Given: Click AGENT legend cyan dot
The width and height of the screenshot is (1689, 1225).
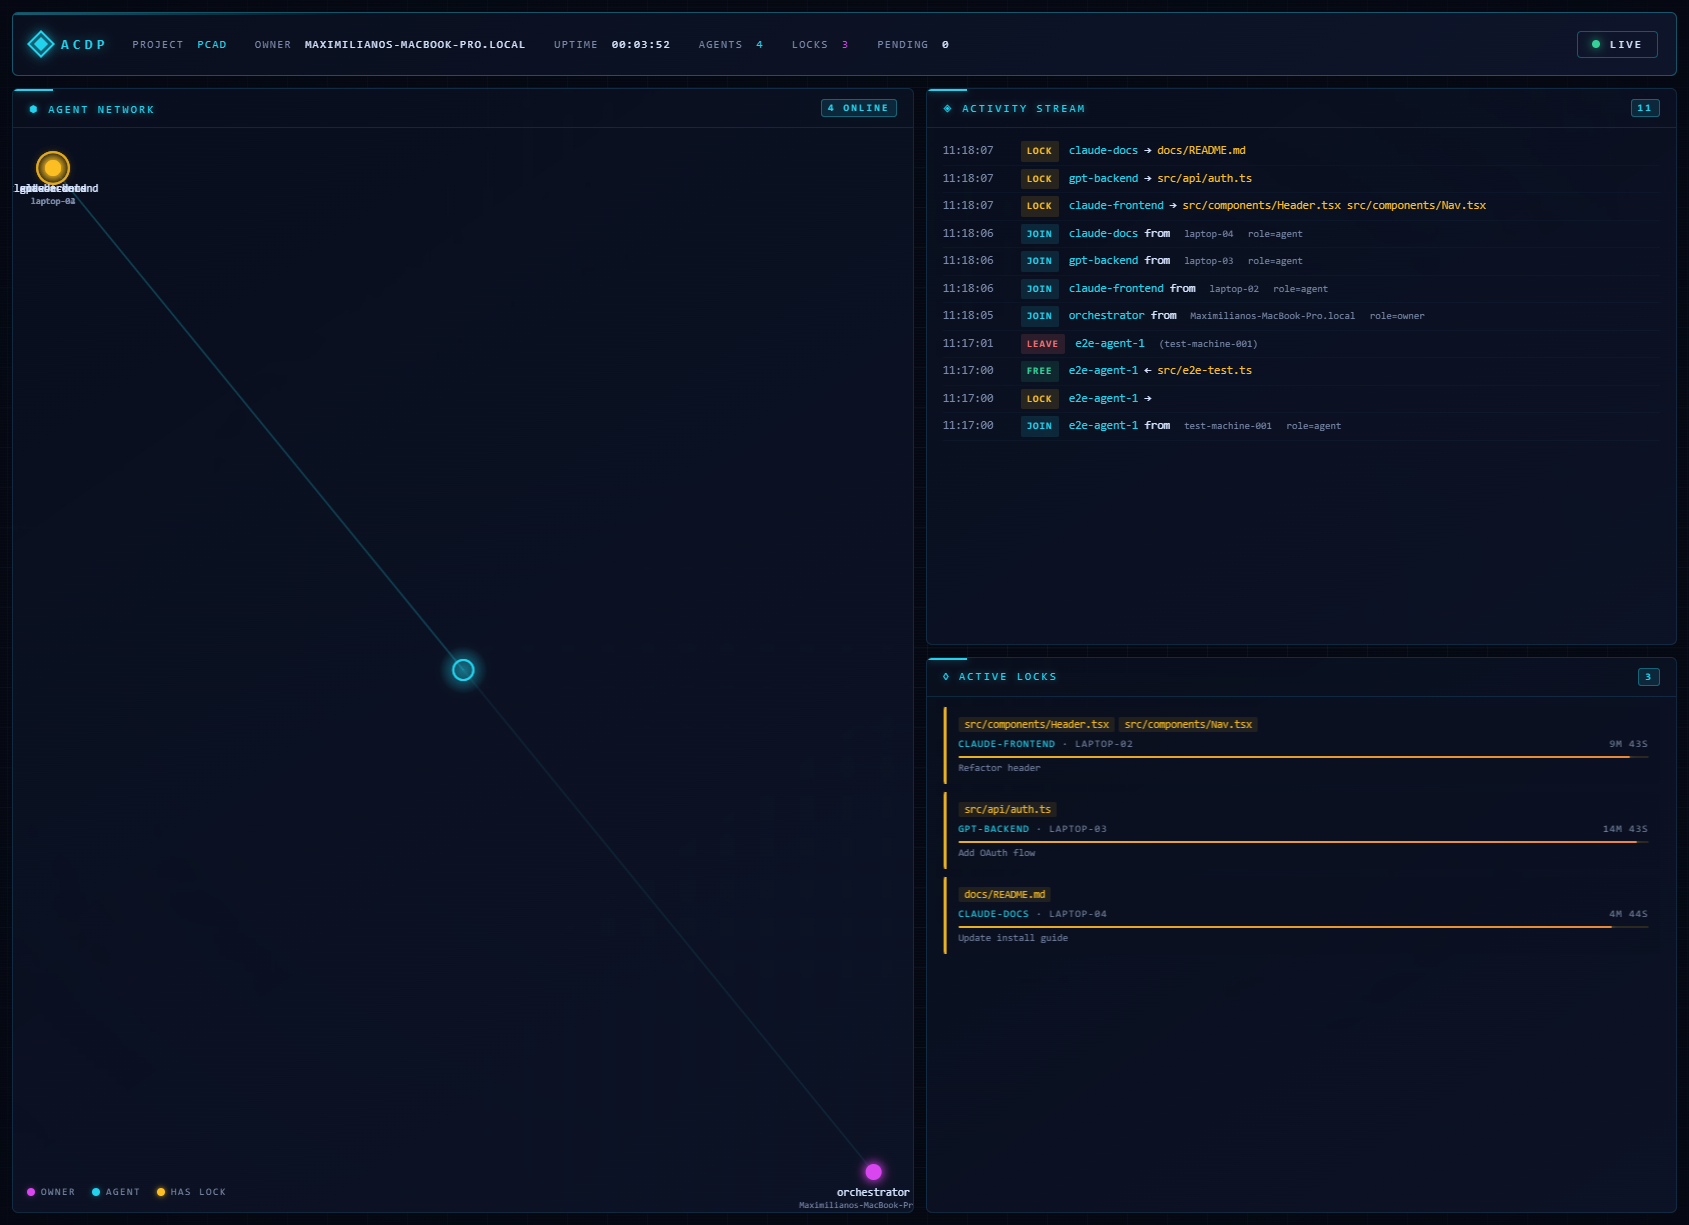Looking at the screenshot, I should click(96, 1192).
